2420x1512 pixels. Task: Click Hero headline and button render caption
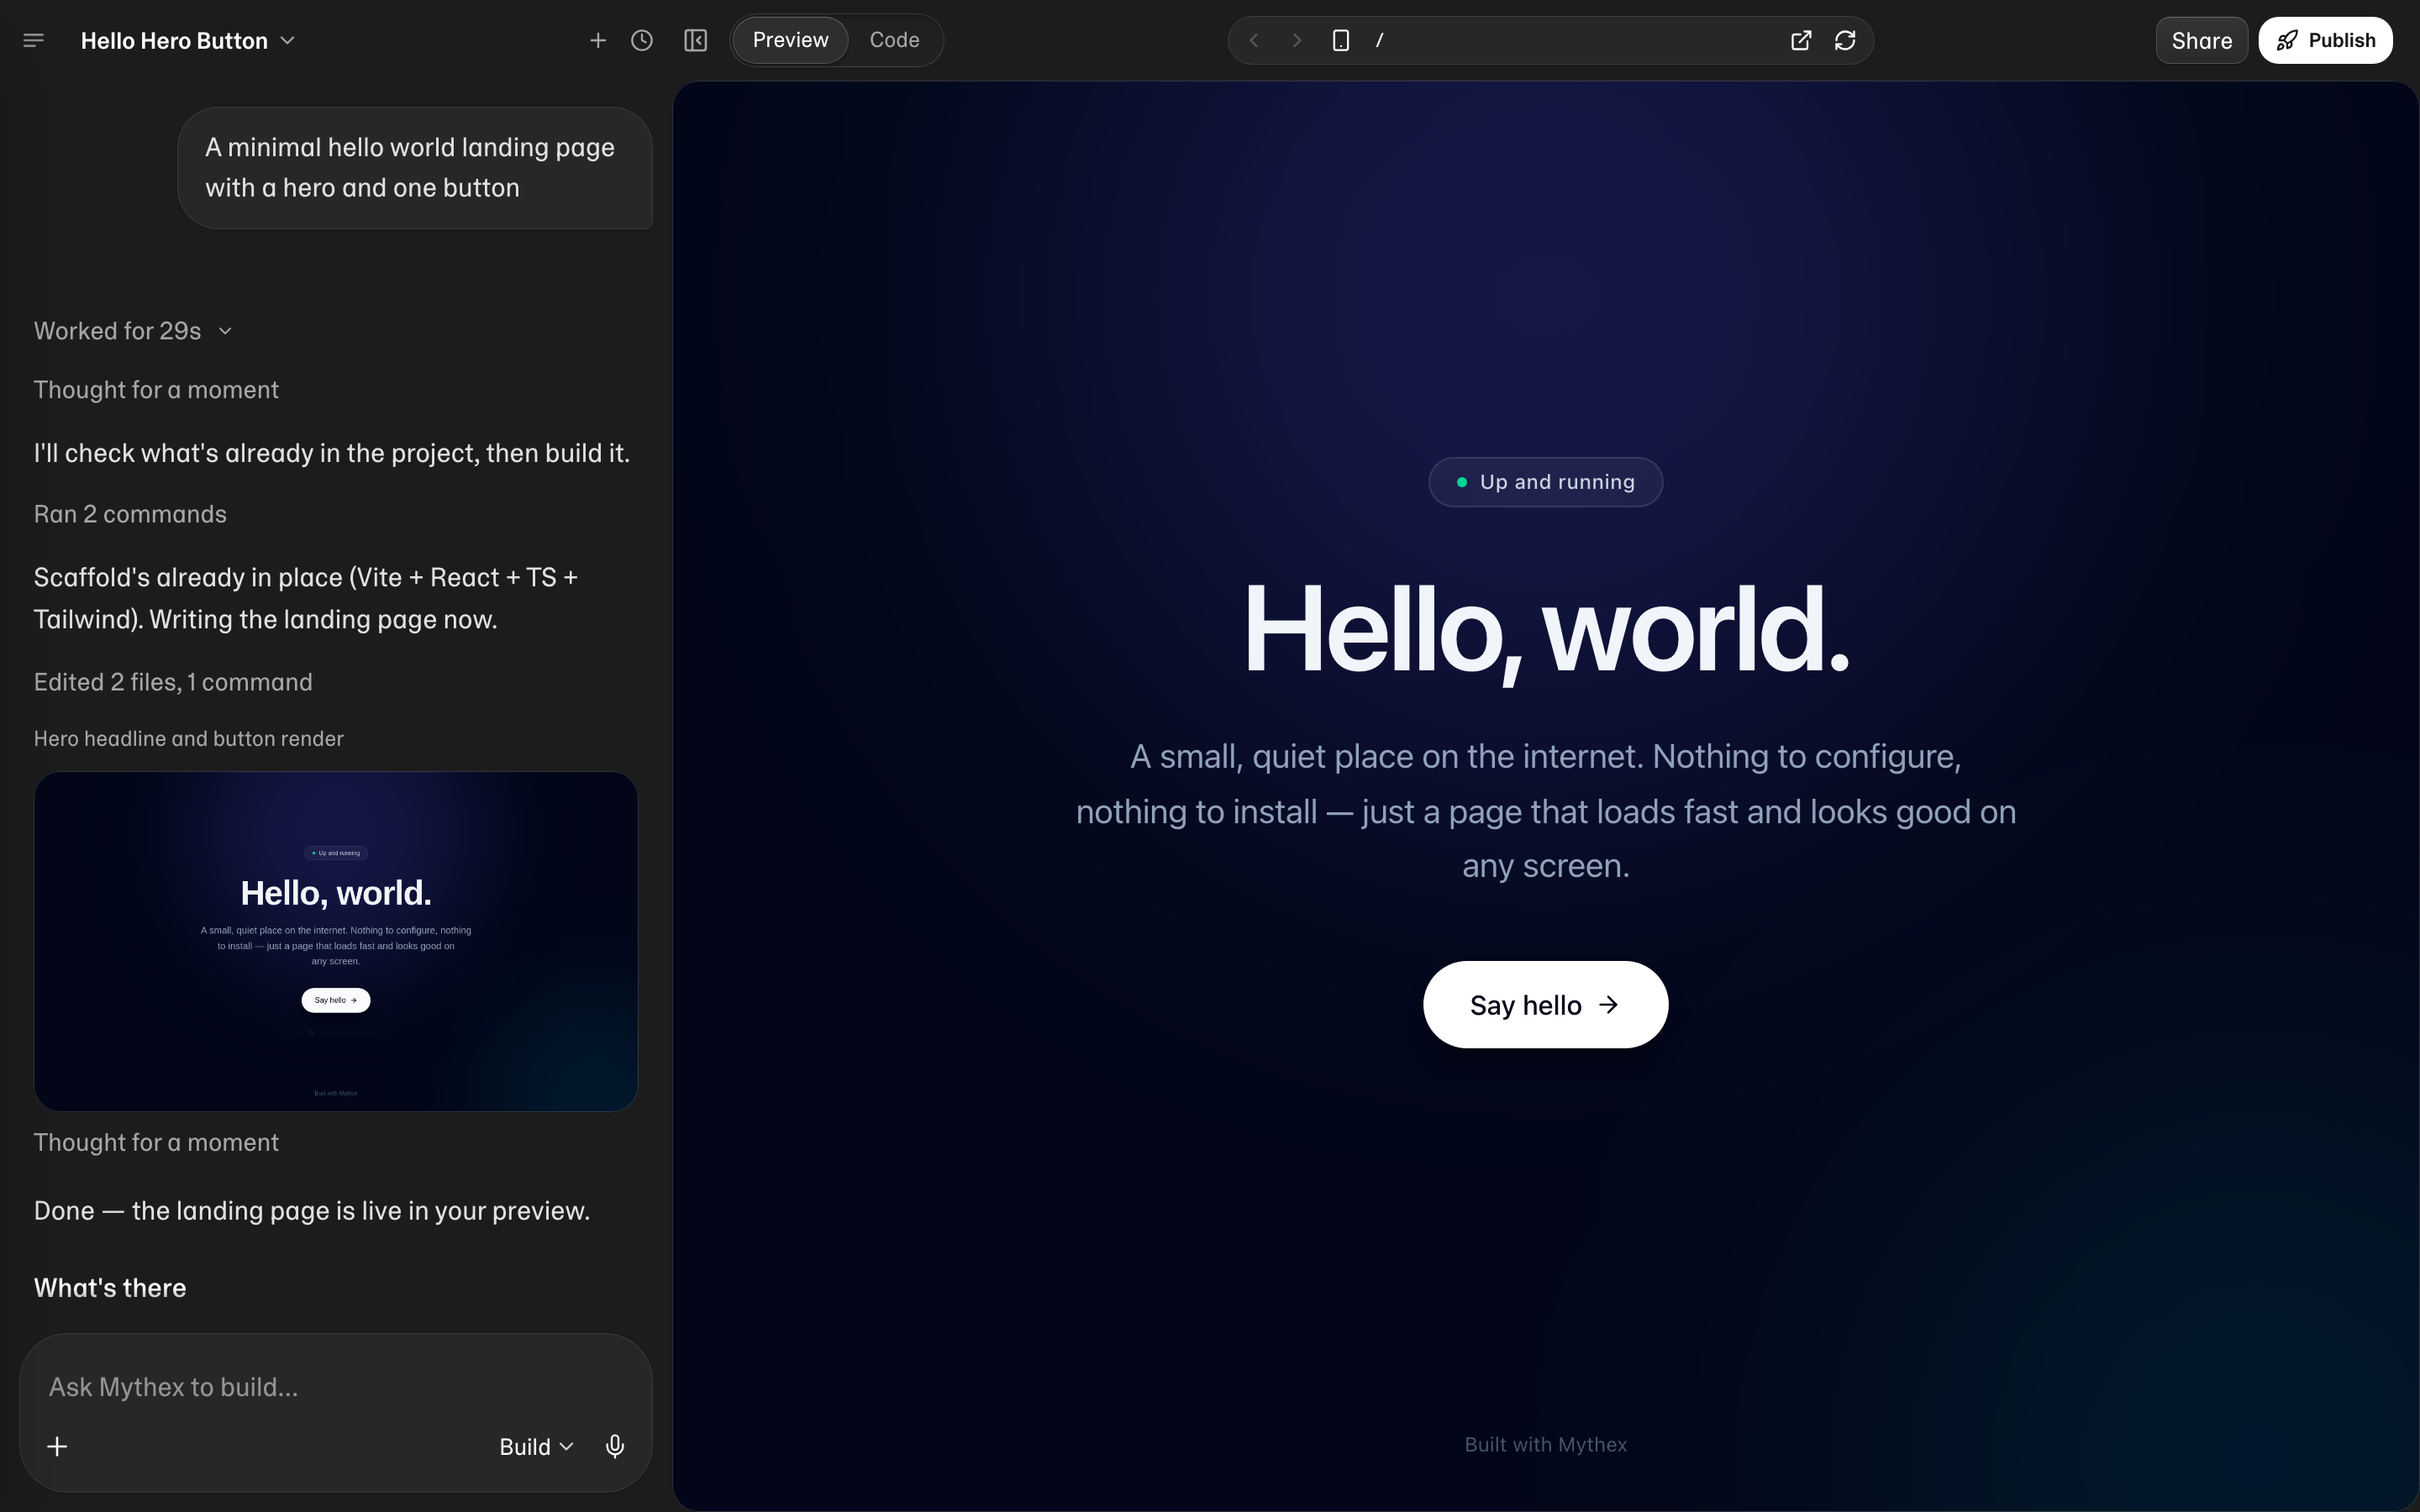click(x=189, y=739)
